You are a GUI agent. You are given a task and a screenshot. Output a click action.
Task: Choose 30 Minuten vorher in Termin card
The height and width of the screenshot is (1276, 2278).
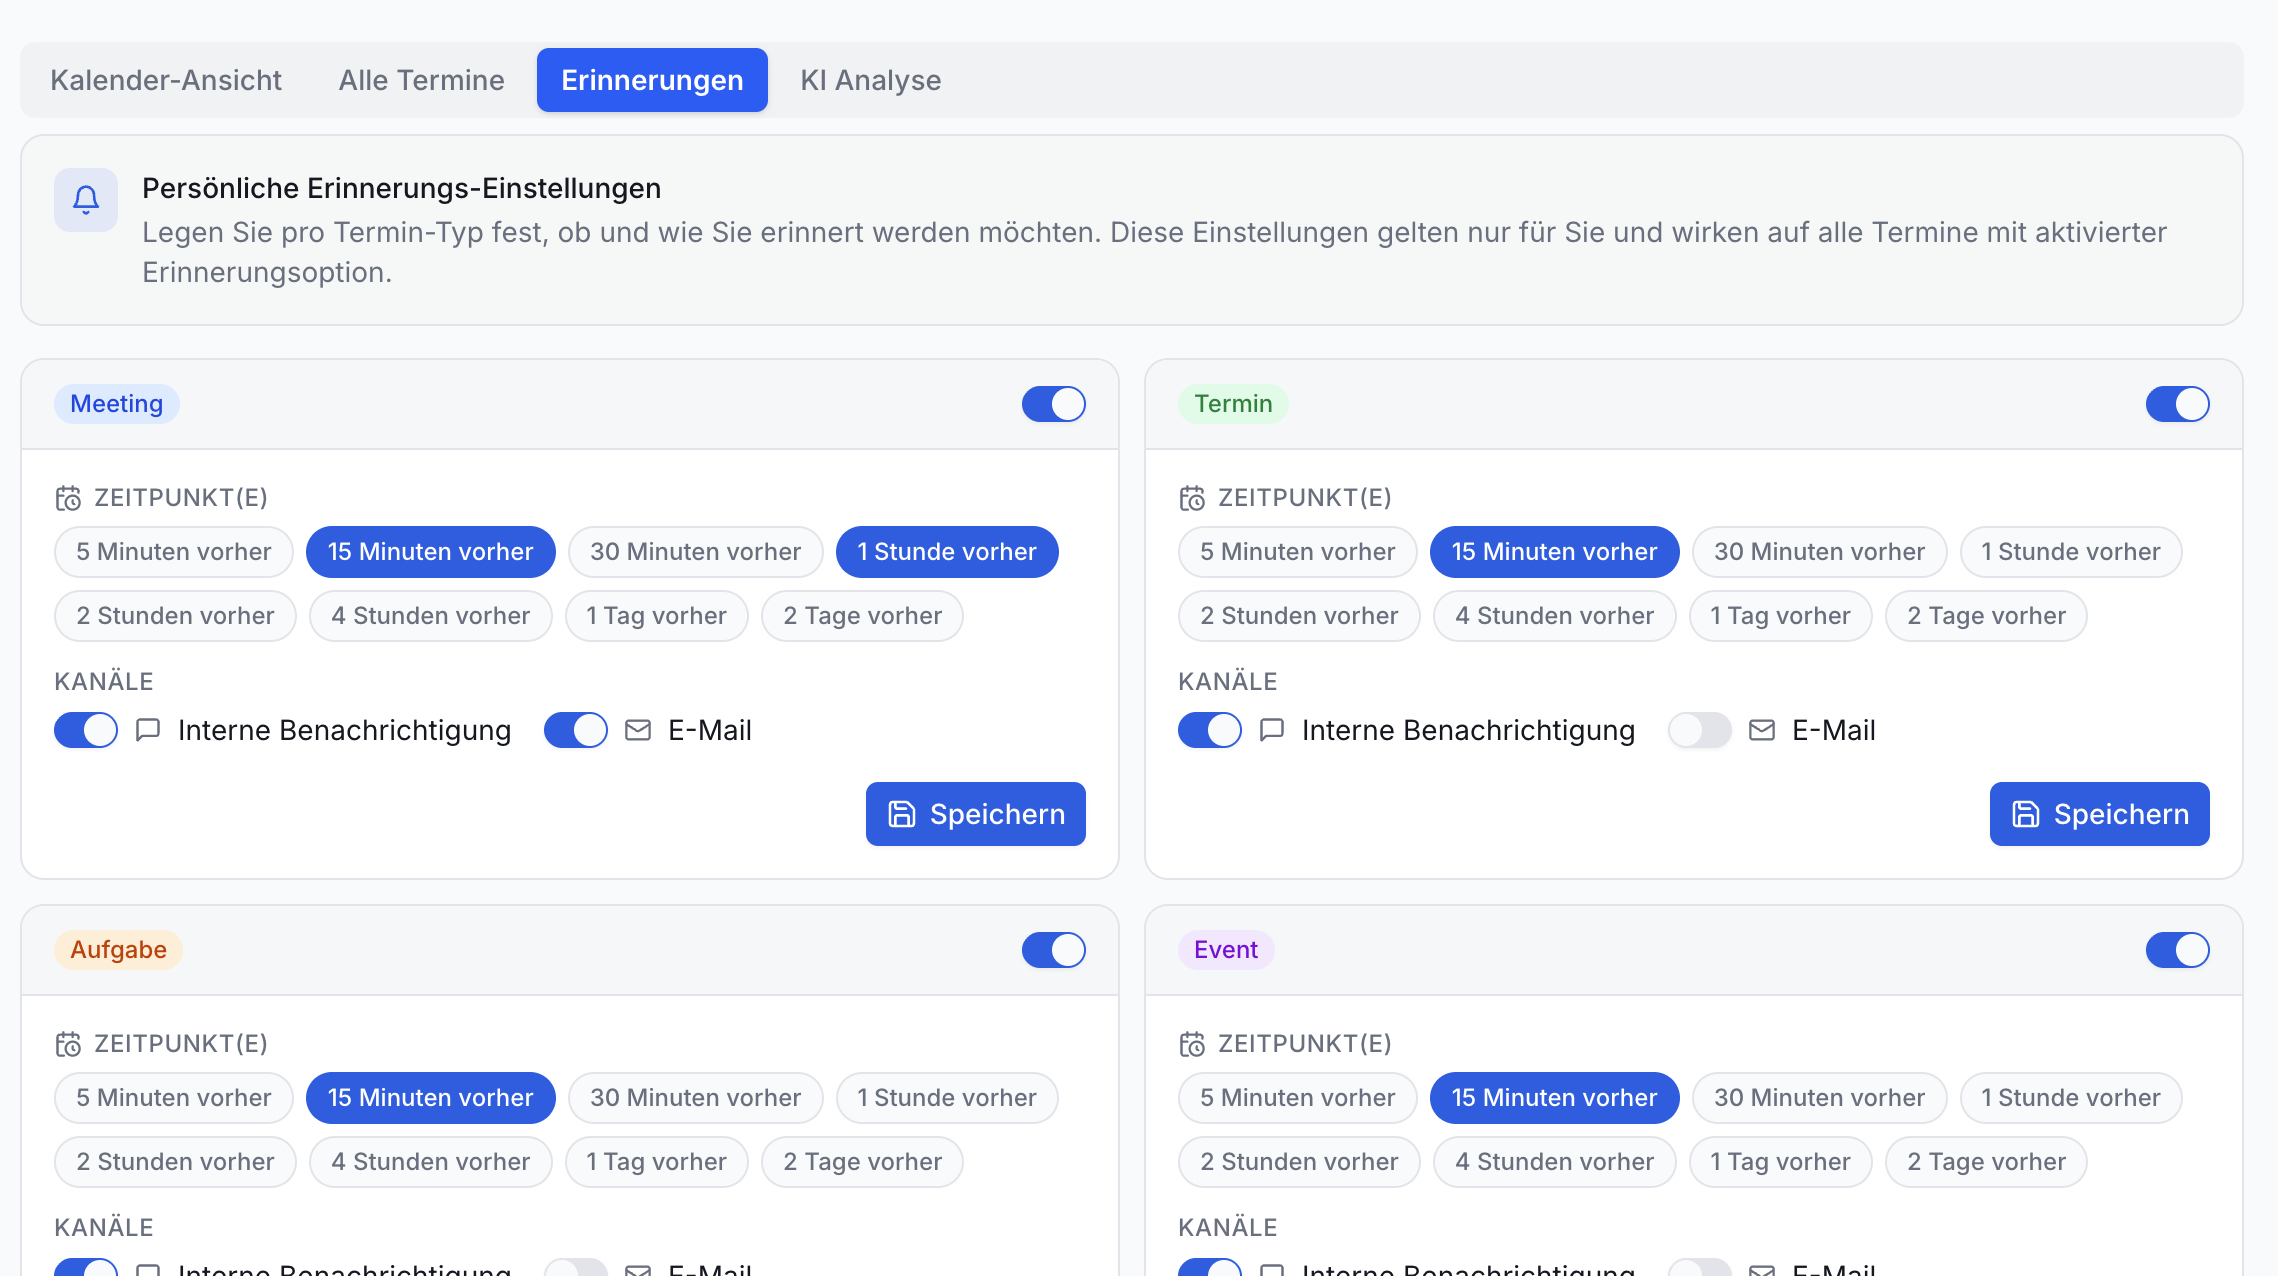pyautogui.click(x=1819, y=552)
